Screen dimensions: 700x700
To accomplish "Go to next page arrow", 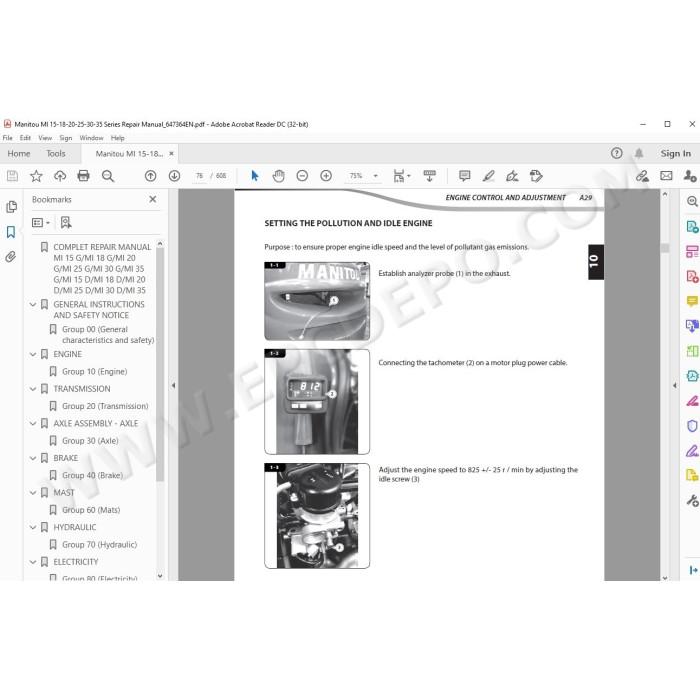I will (174, 176).
